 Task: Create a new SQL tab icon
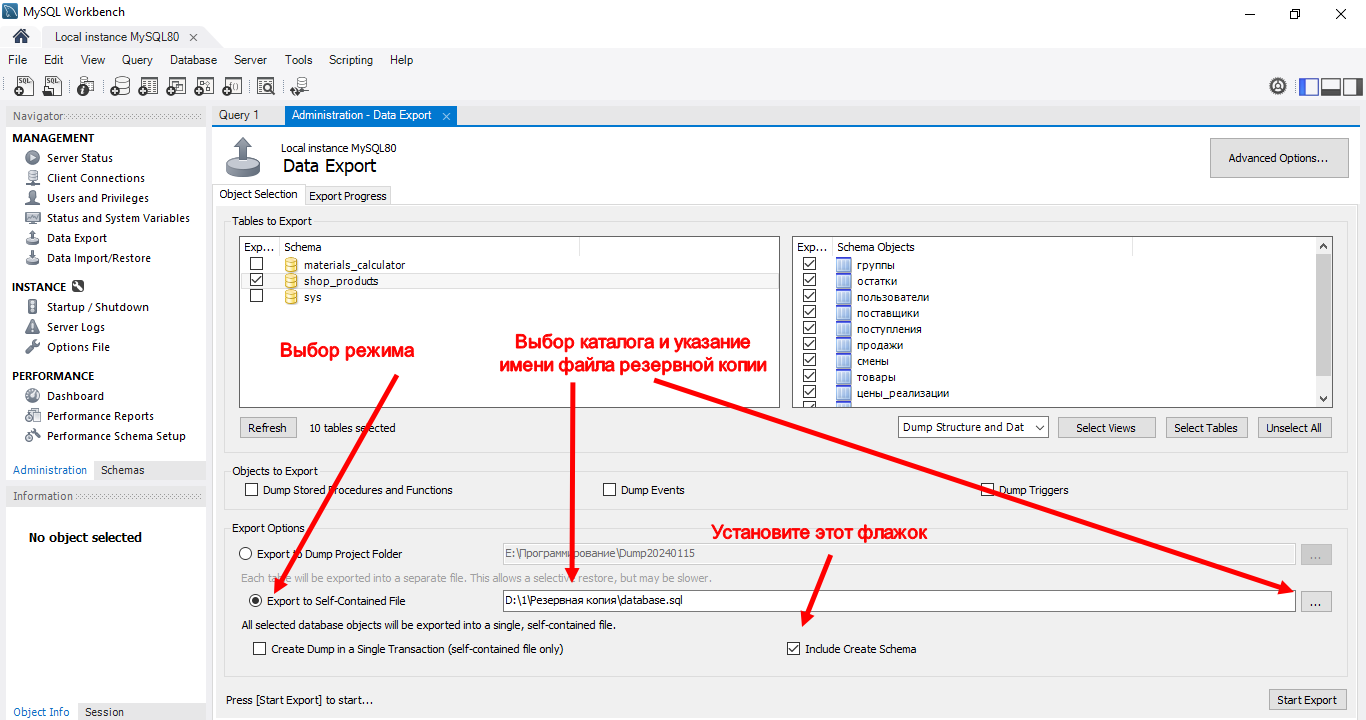click(x=25, y=87)
